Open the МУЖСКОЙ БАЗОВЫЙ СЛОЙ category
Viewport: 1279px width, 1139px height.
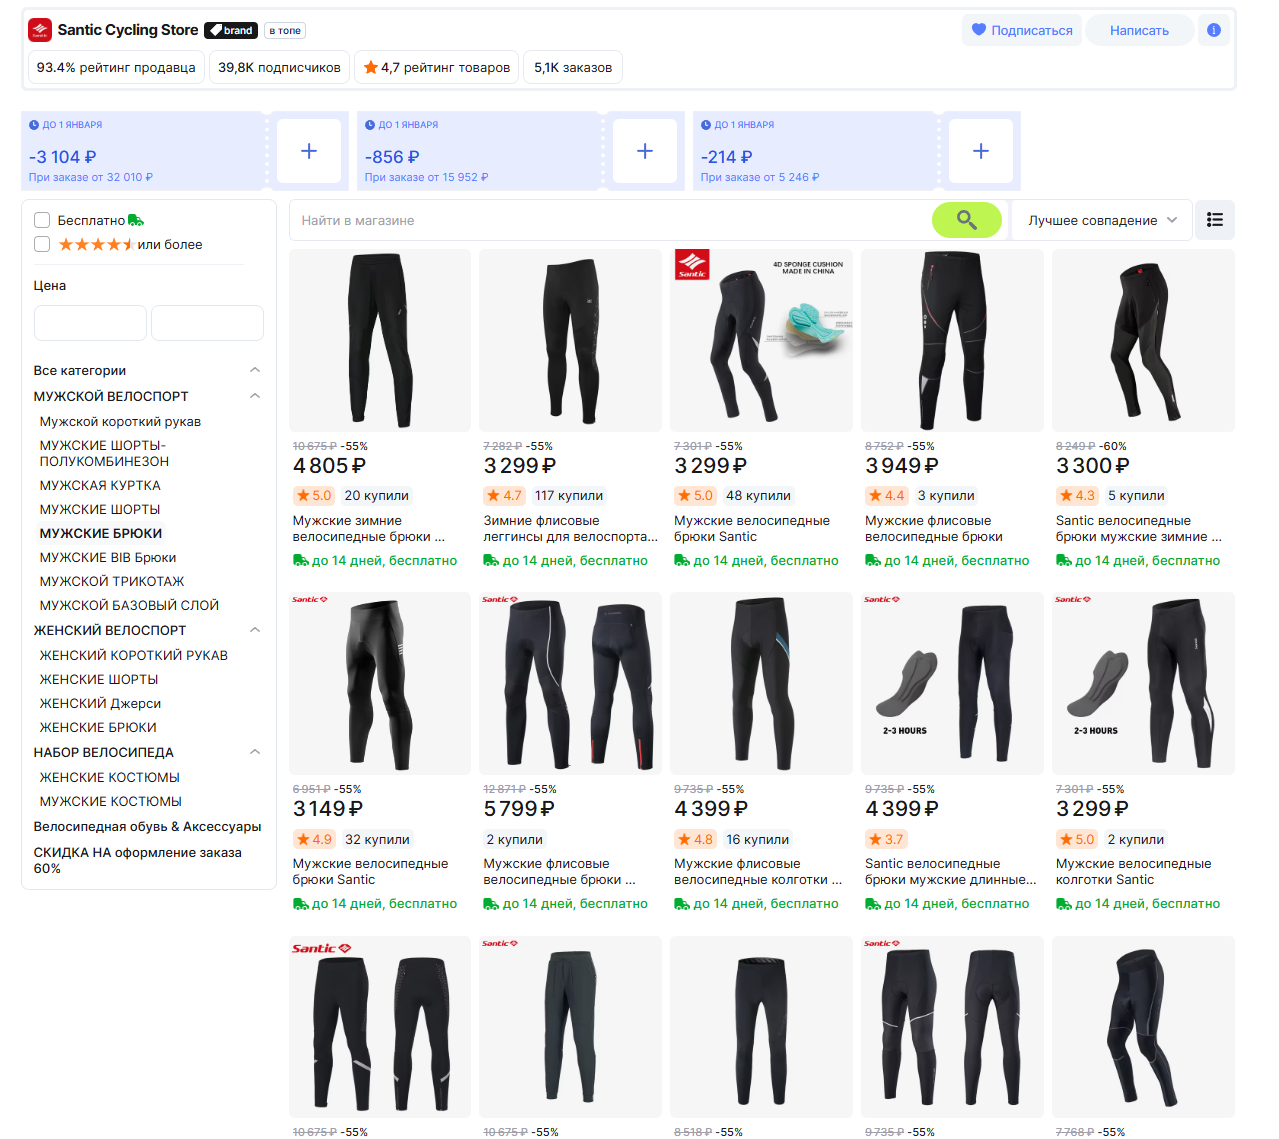pyautogui.click(x=129, y=605)
